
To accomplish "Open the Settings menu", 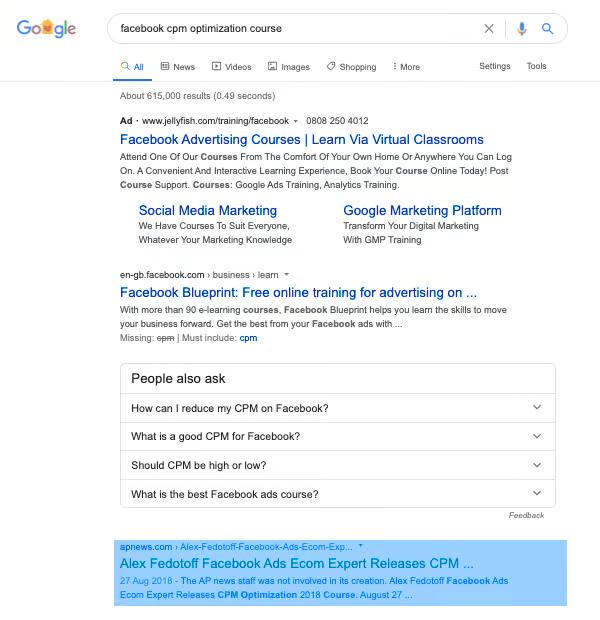I will coord(495,66).
